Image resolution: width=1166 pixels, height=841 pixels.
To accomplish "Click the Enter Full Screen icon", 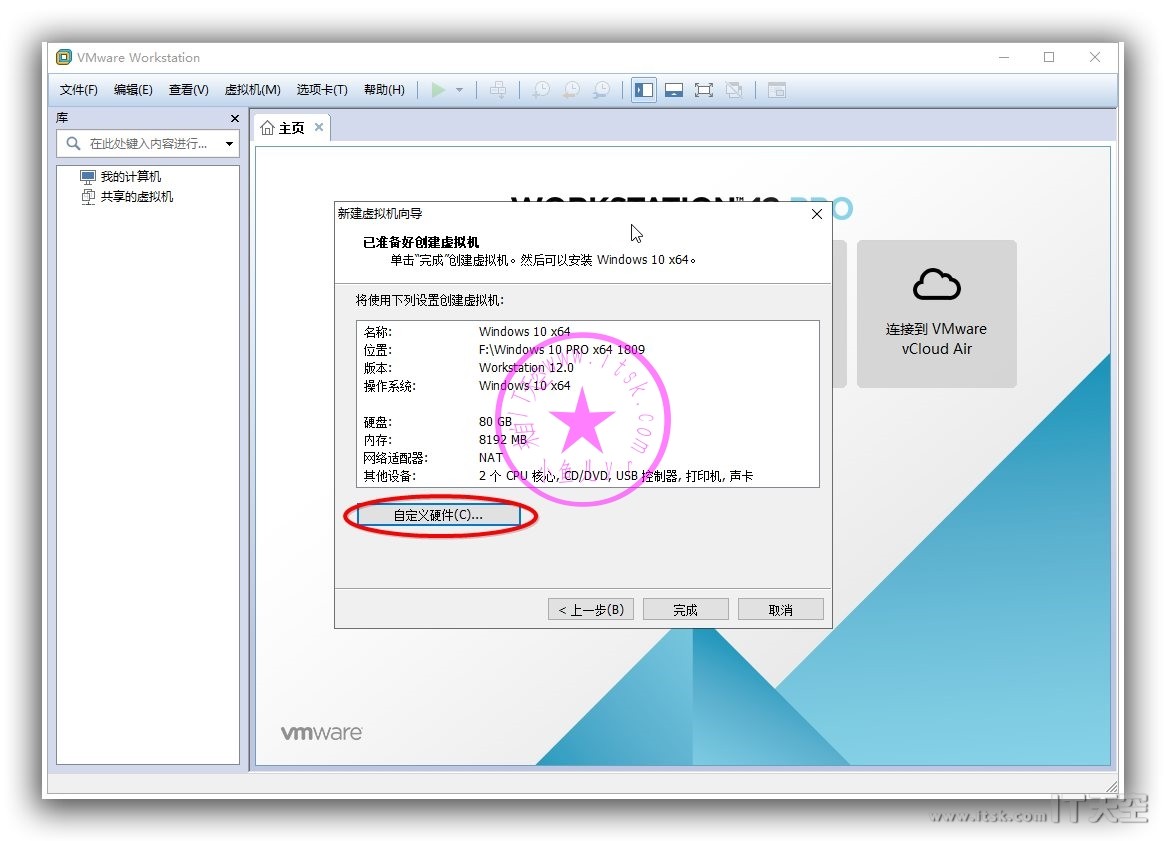I will coord(703,90).
